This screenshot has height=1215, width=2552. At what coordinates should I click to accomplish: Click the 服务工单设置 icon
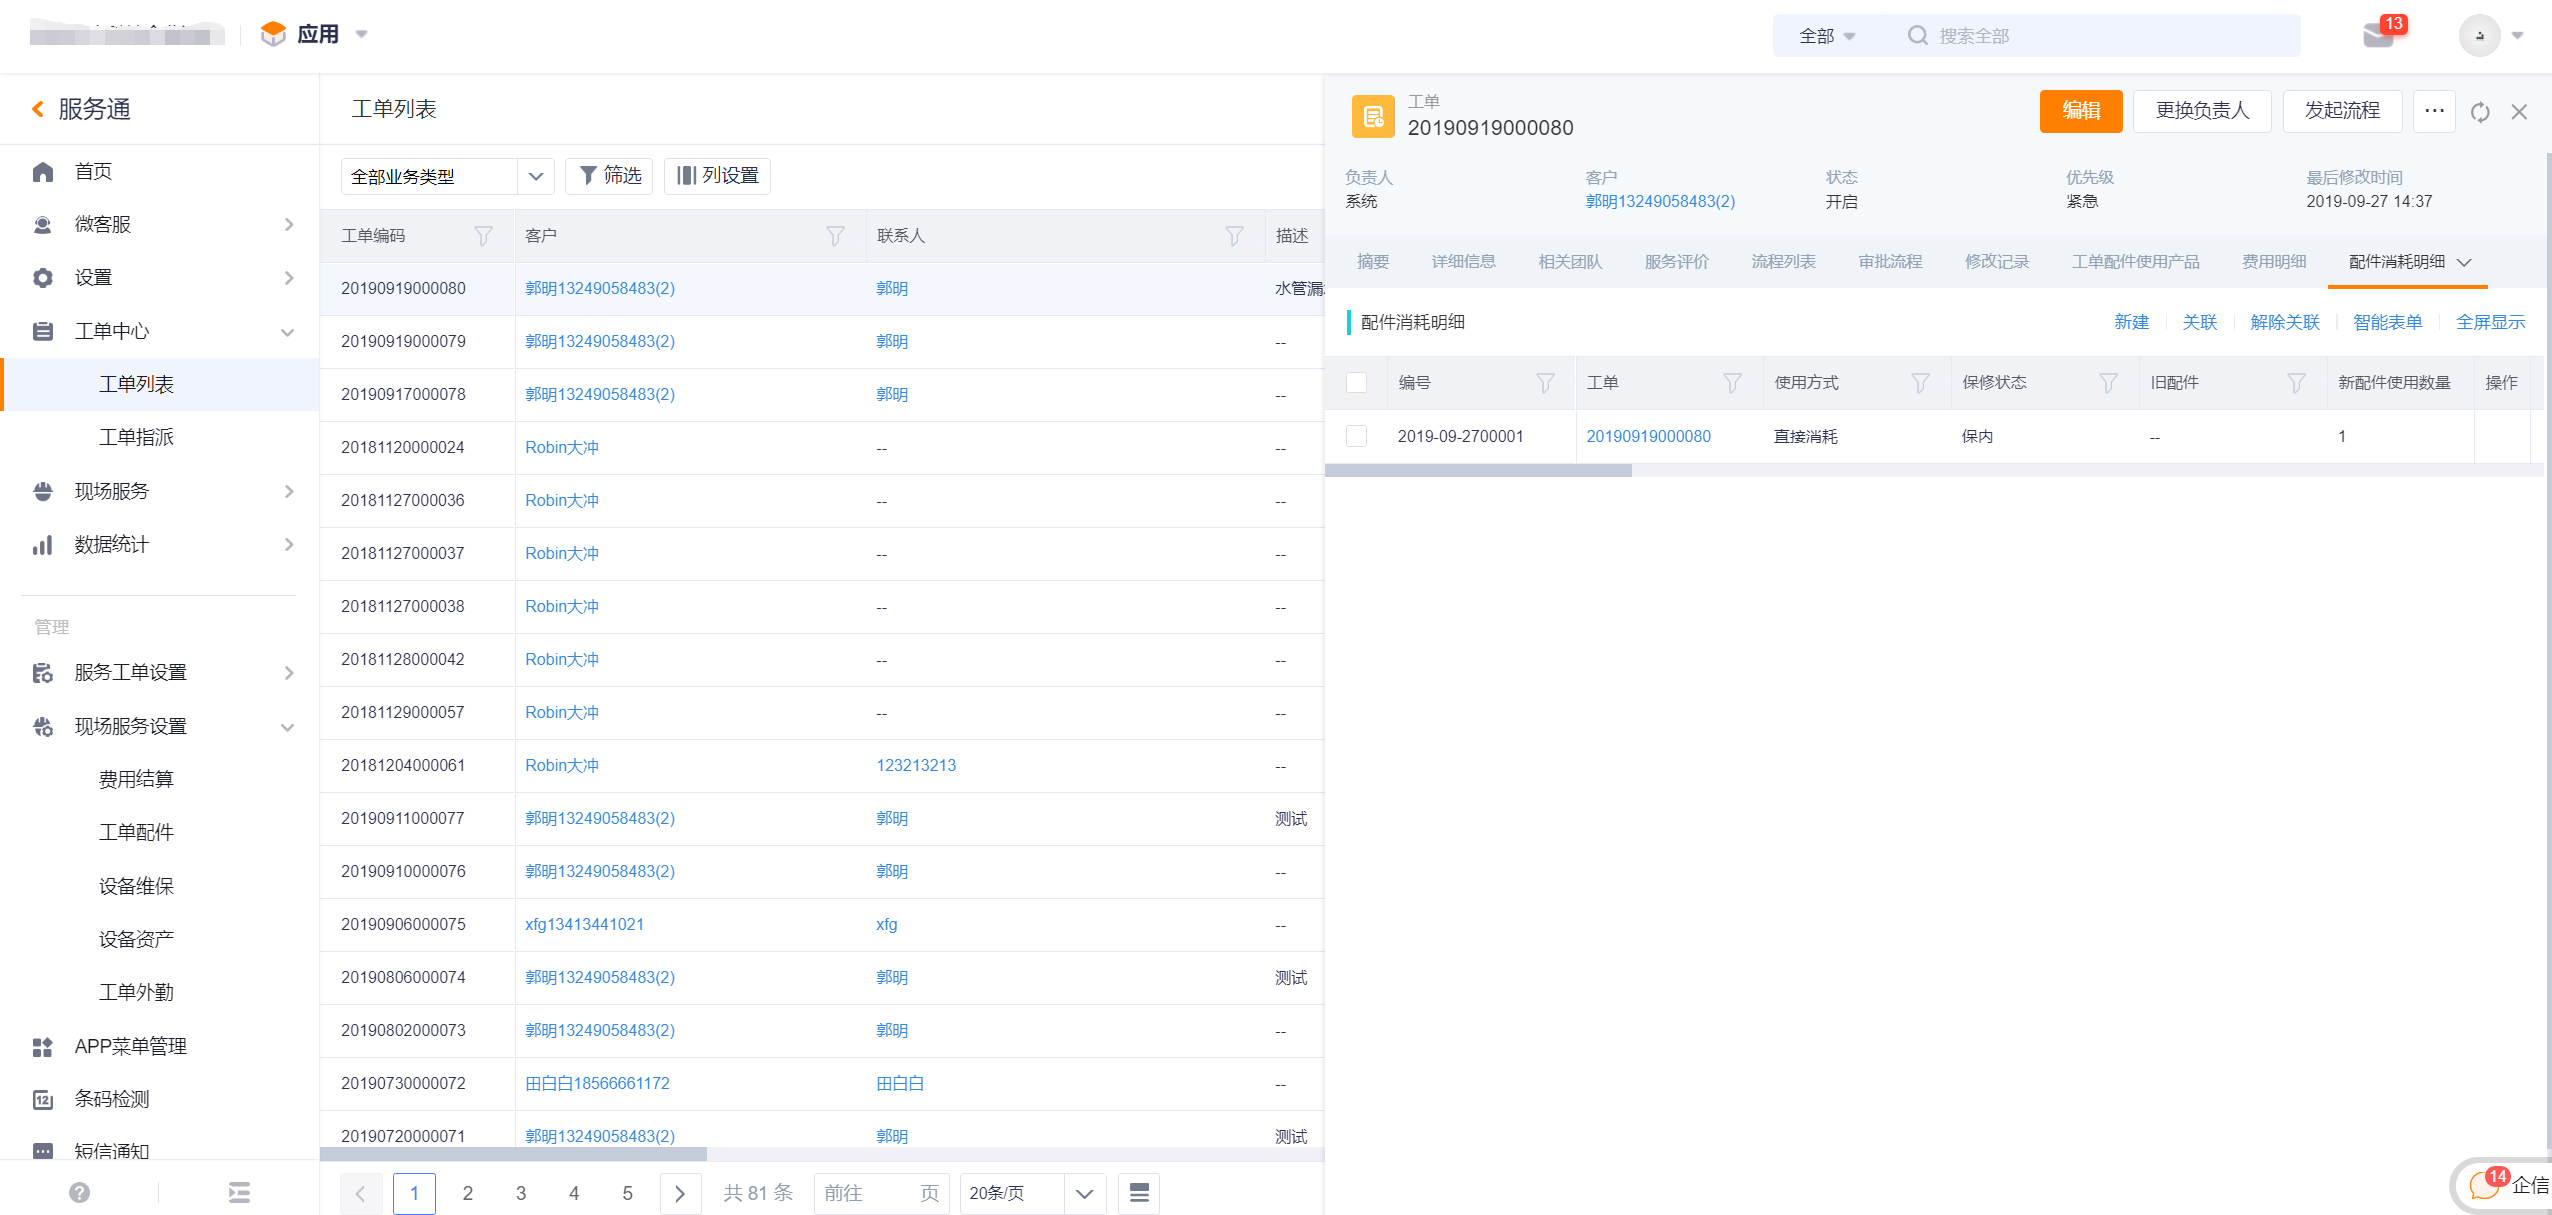pos(42,673)
